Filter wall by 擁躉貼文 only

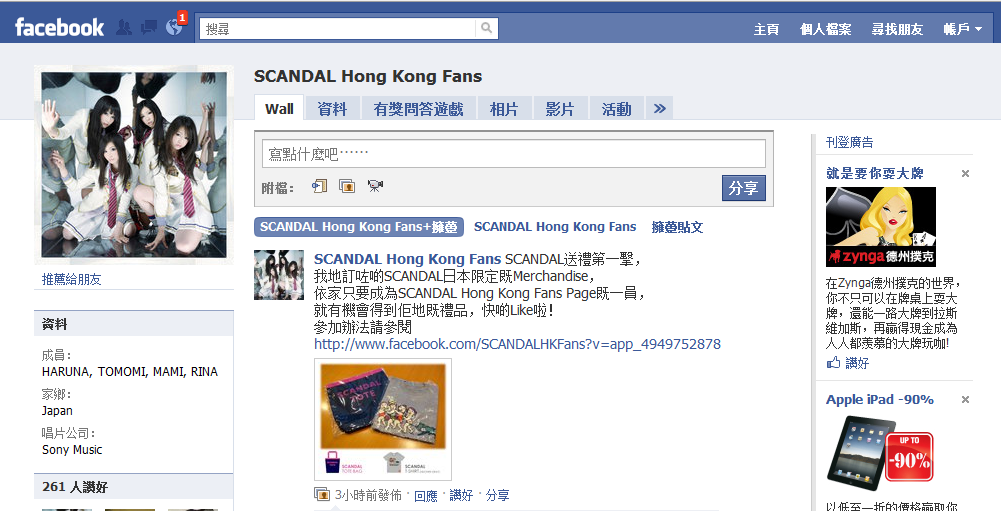(x=677, y=227)
